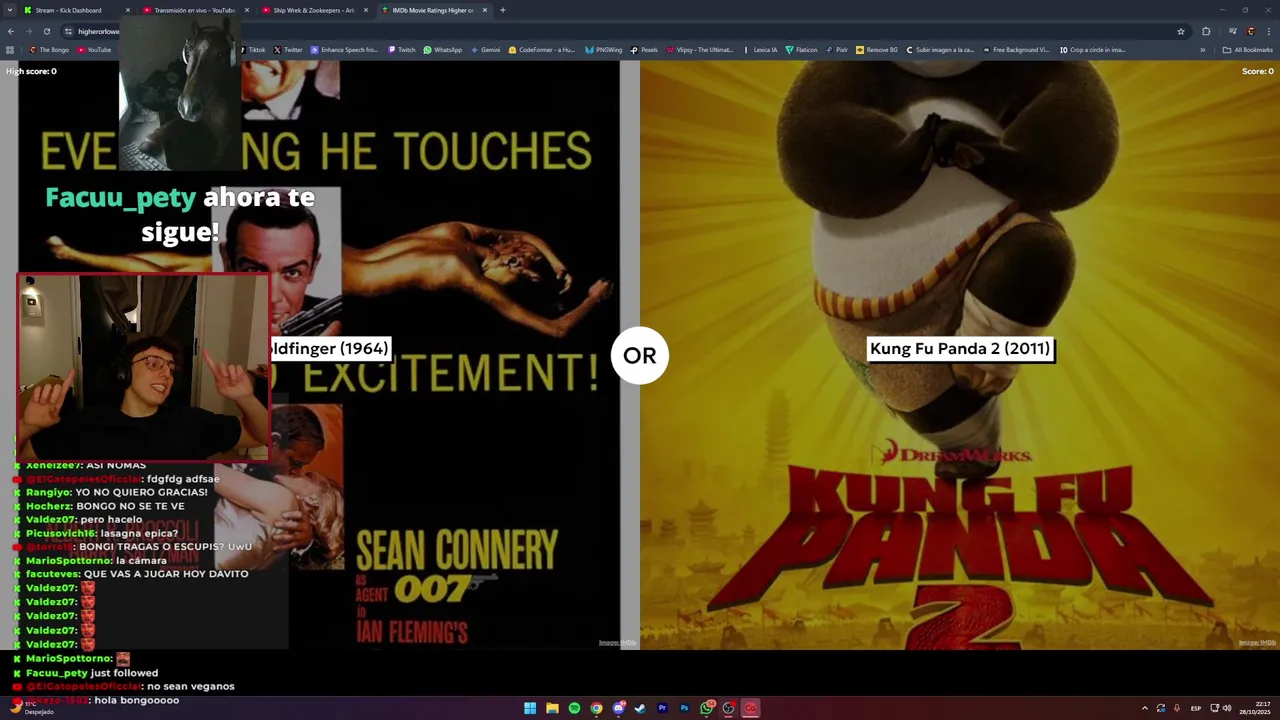
Task: Open the weather widget showing Despejado
Action: coord(30,707)
